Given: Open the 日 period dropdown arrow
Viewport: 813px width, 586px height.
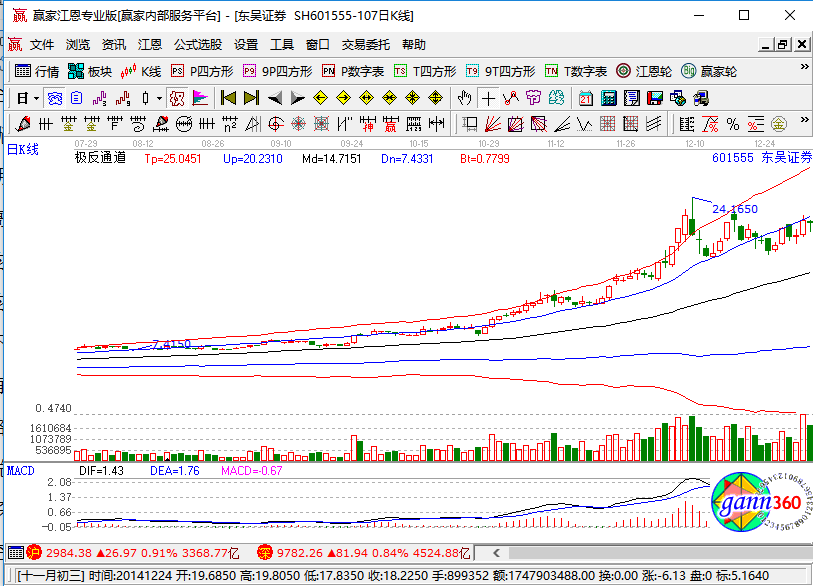Looking at the screenshot, I should 36,98.
